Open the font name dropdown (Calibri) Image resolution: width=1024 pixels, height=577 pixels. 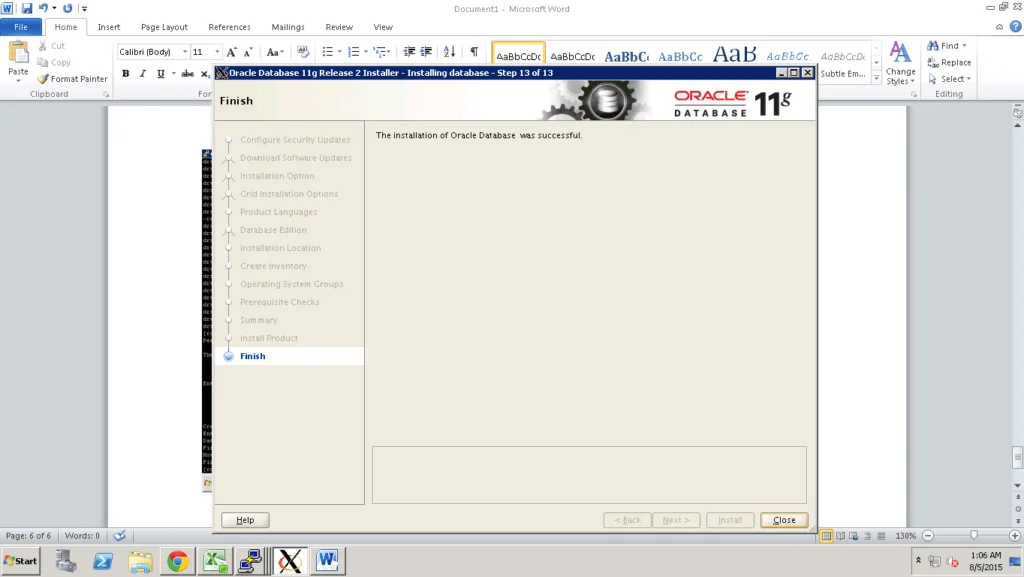(x=185, y=52)
